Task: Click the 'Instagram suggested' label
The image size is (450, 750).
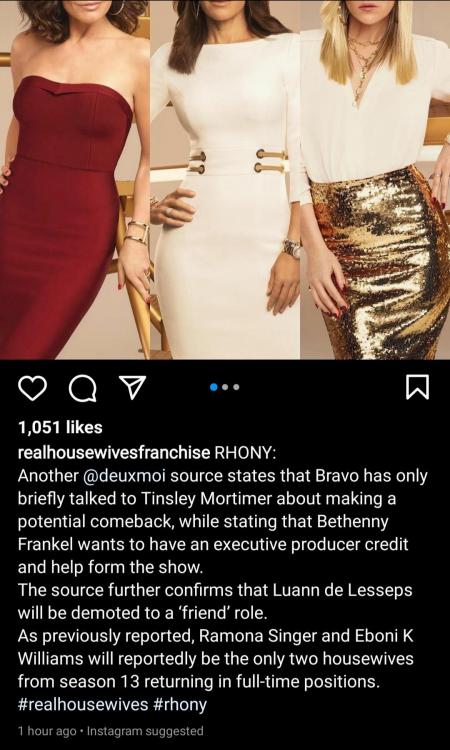Action: tap(145, 731)
